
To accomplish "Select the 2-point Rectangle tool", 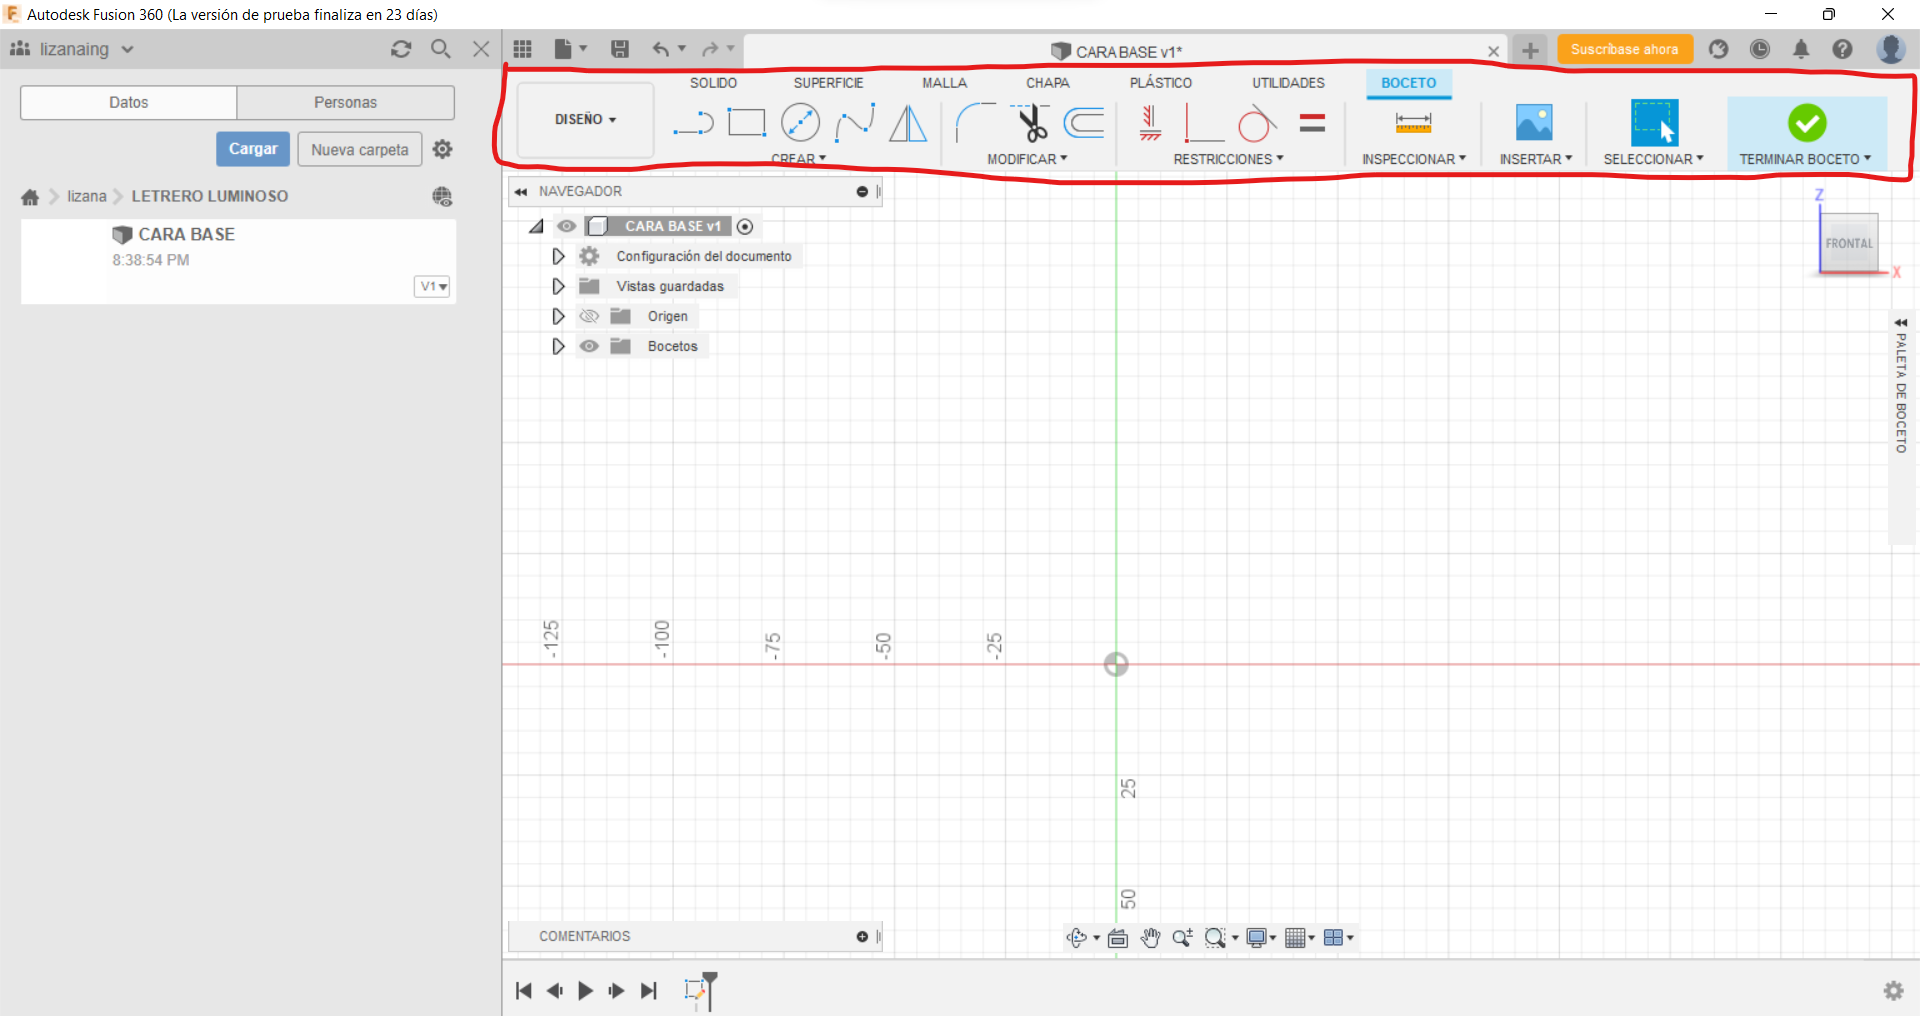I will tap(748, 121).
